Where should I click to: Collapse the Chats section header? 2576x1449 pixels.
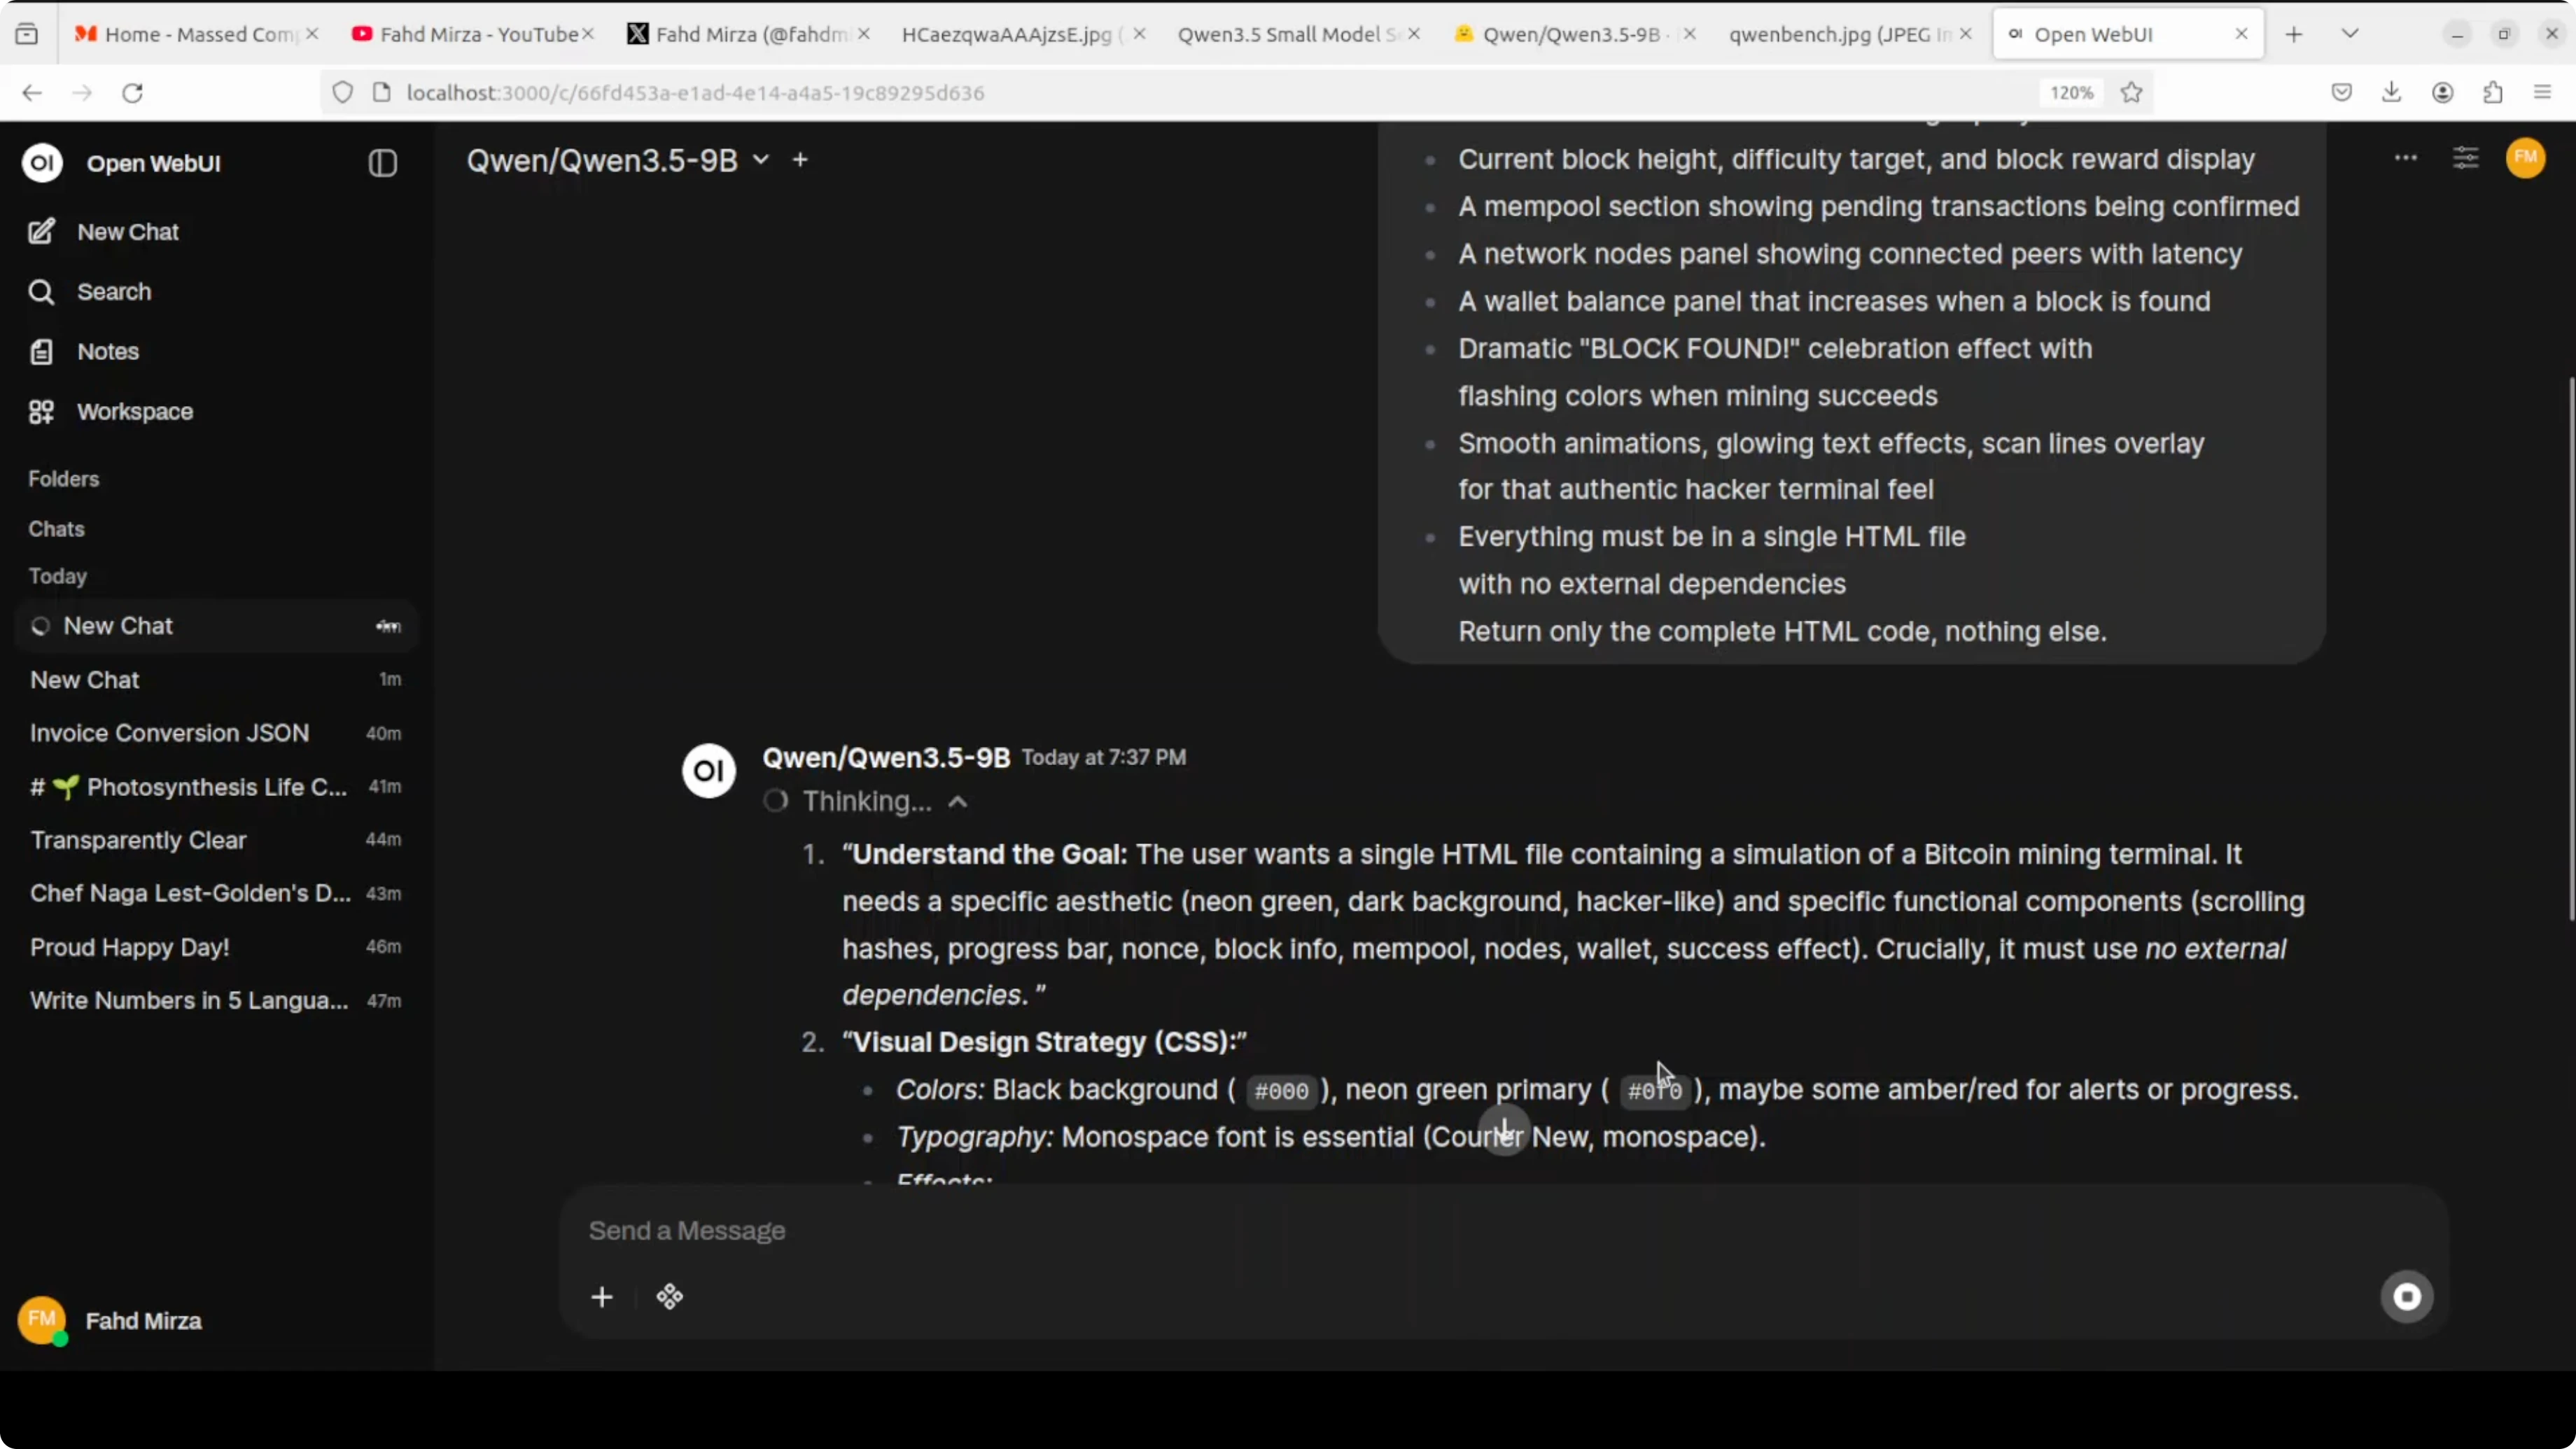tap(56, 529)
